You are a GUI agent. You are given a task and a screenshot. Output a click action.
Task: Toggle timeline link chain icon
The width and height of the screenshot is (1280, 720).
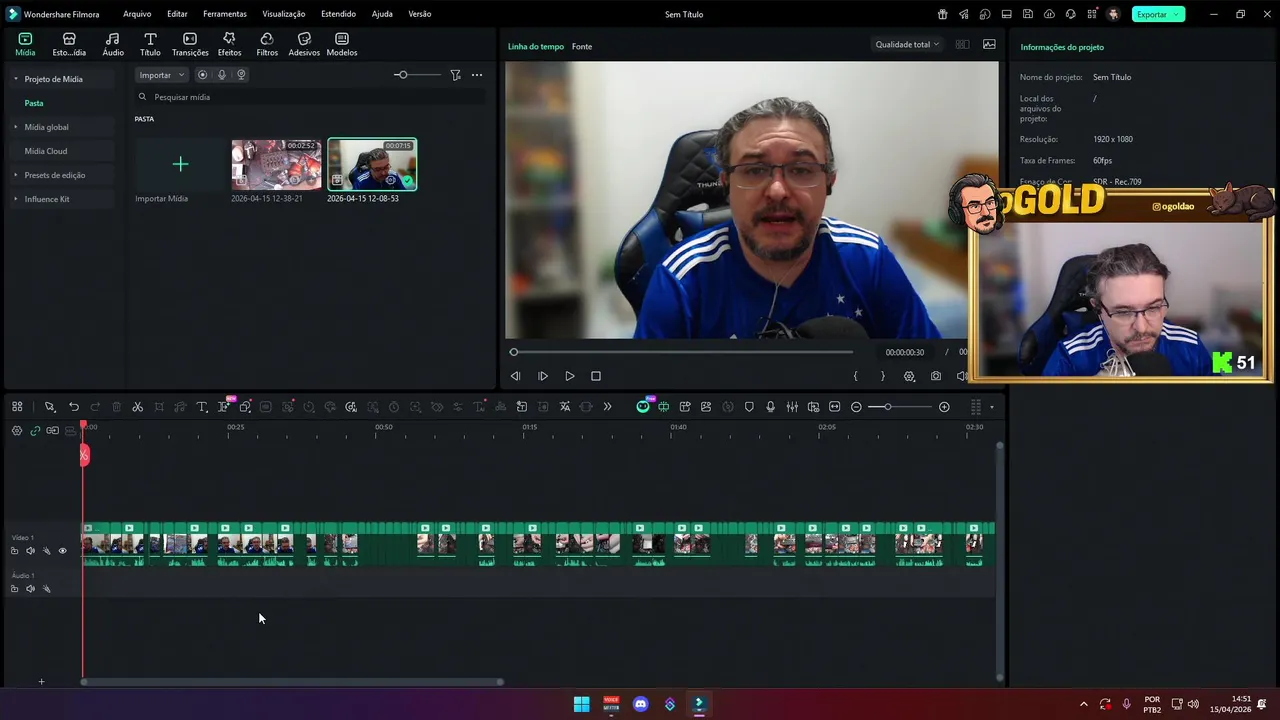point(35,431)
